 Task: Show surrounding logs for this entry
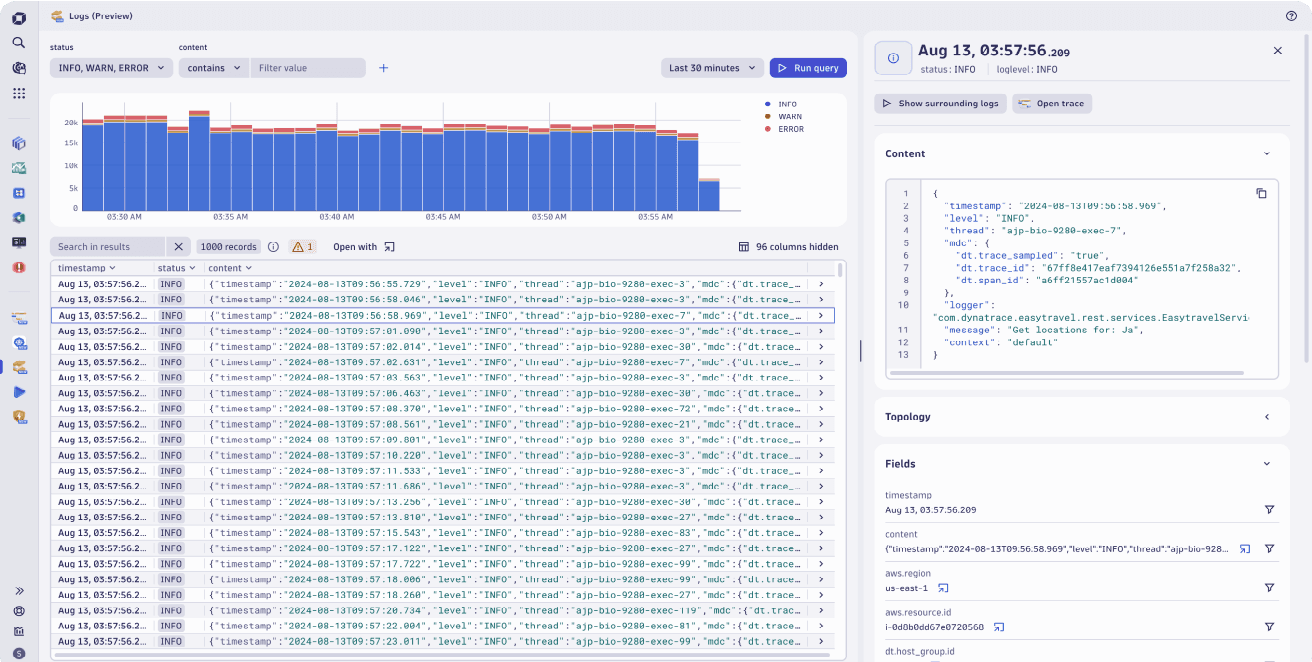point(940,103)
